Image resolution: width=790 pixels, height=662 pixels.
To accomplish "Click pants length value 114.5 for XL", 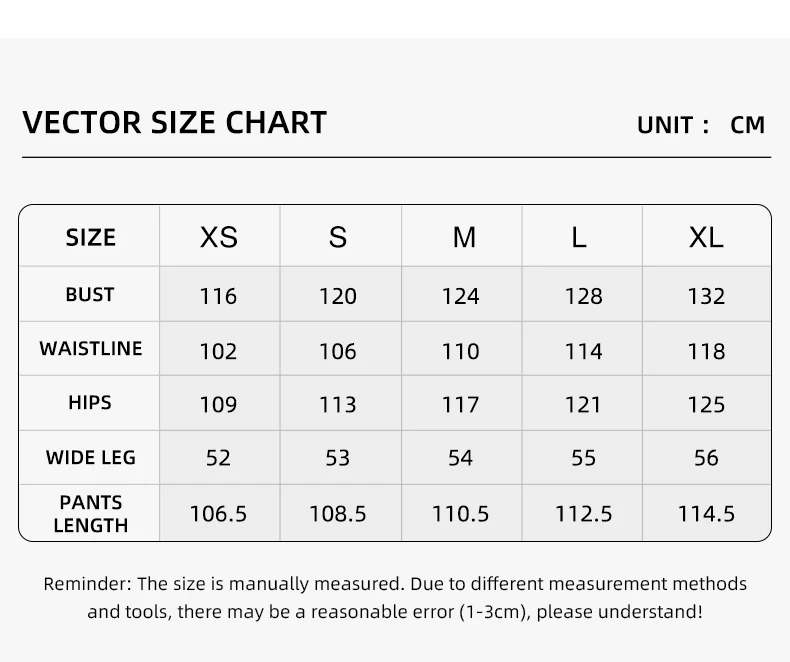I will coord(706,514).
